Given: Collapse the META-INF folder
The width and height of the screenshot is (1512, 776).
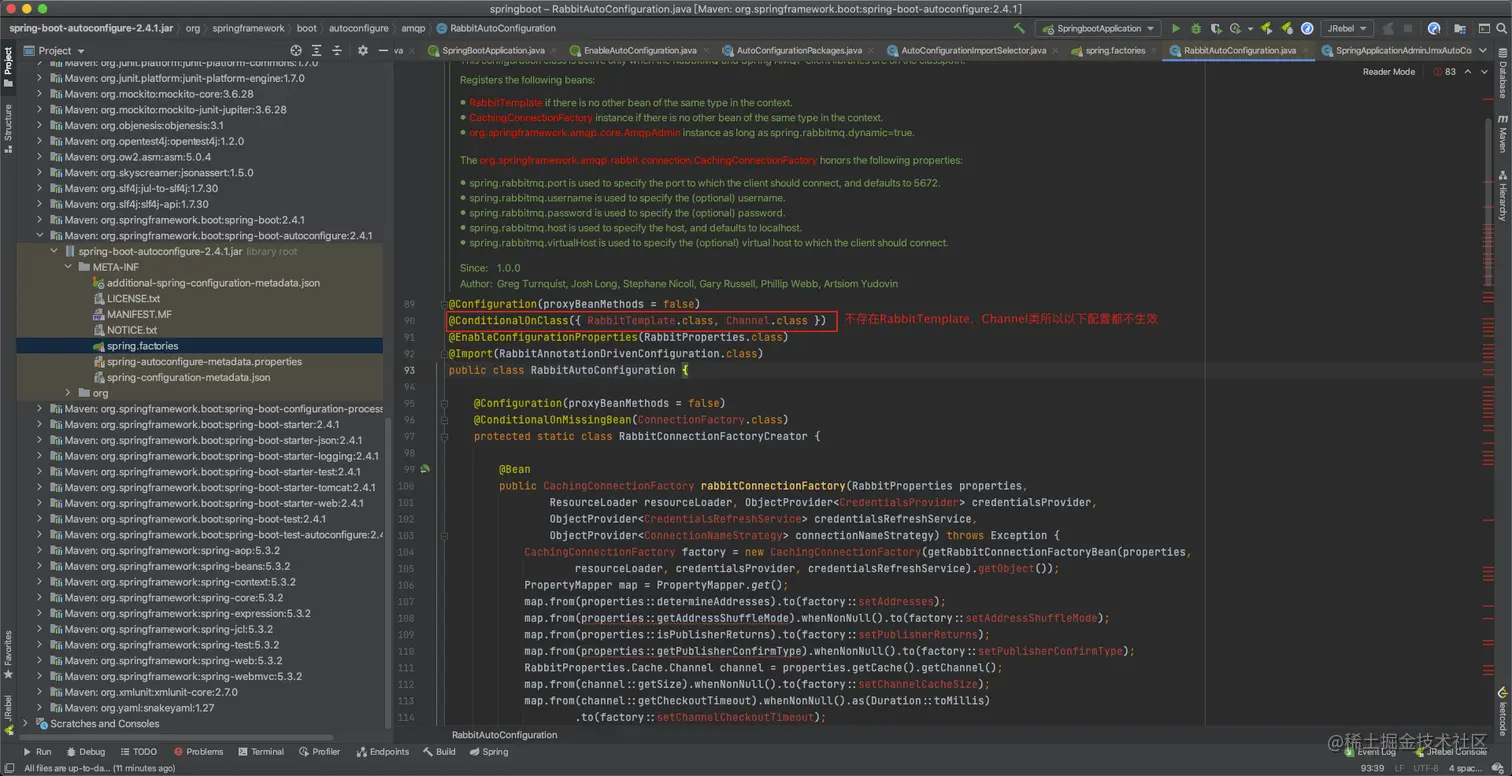Looking at the screenshot, I should pos(69,267).
